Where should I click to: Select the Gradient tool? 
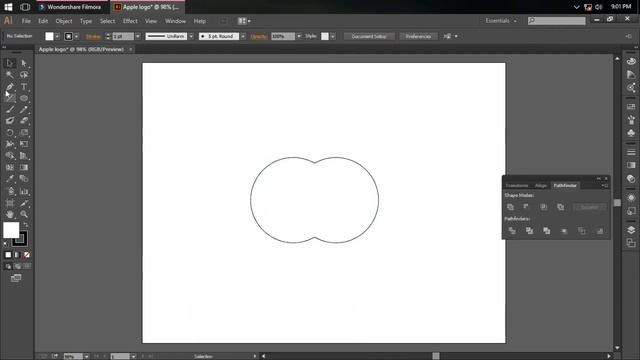(x=24, y=167)
